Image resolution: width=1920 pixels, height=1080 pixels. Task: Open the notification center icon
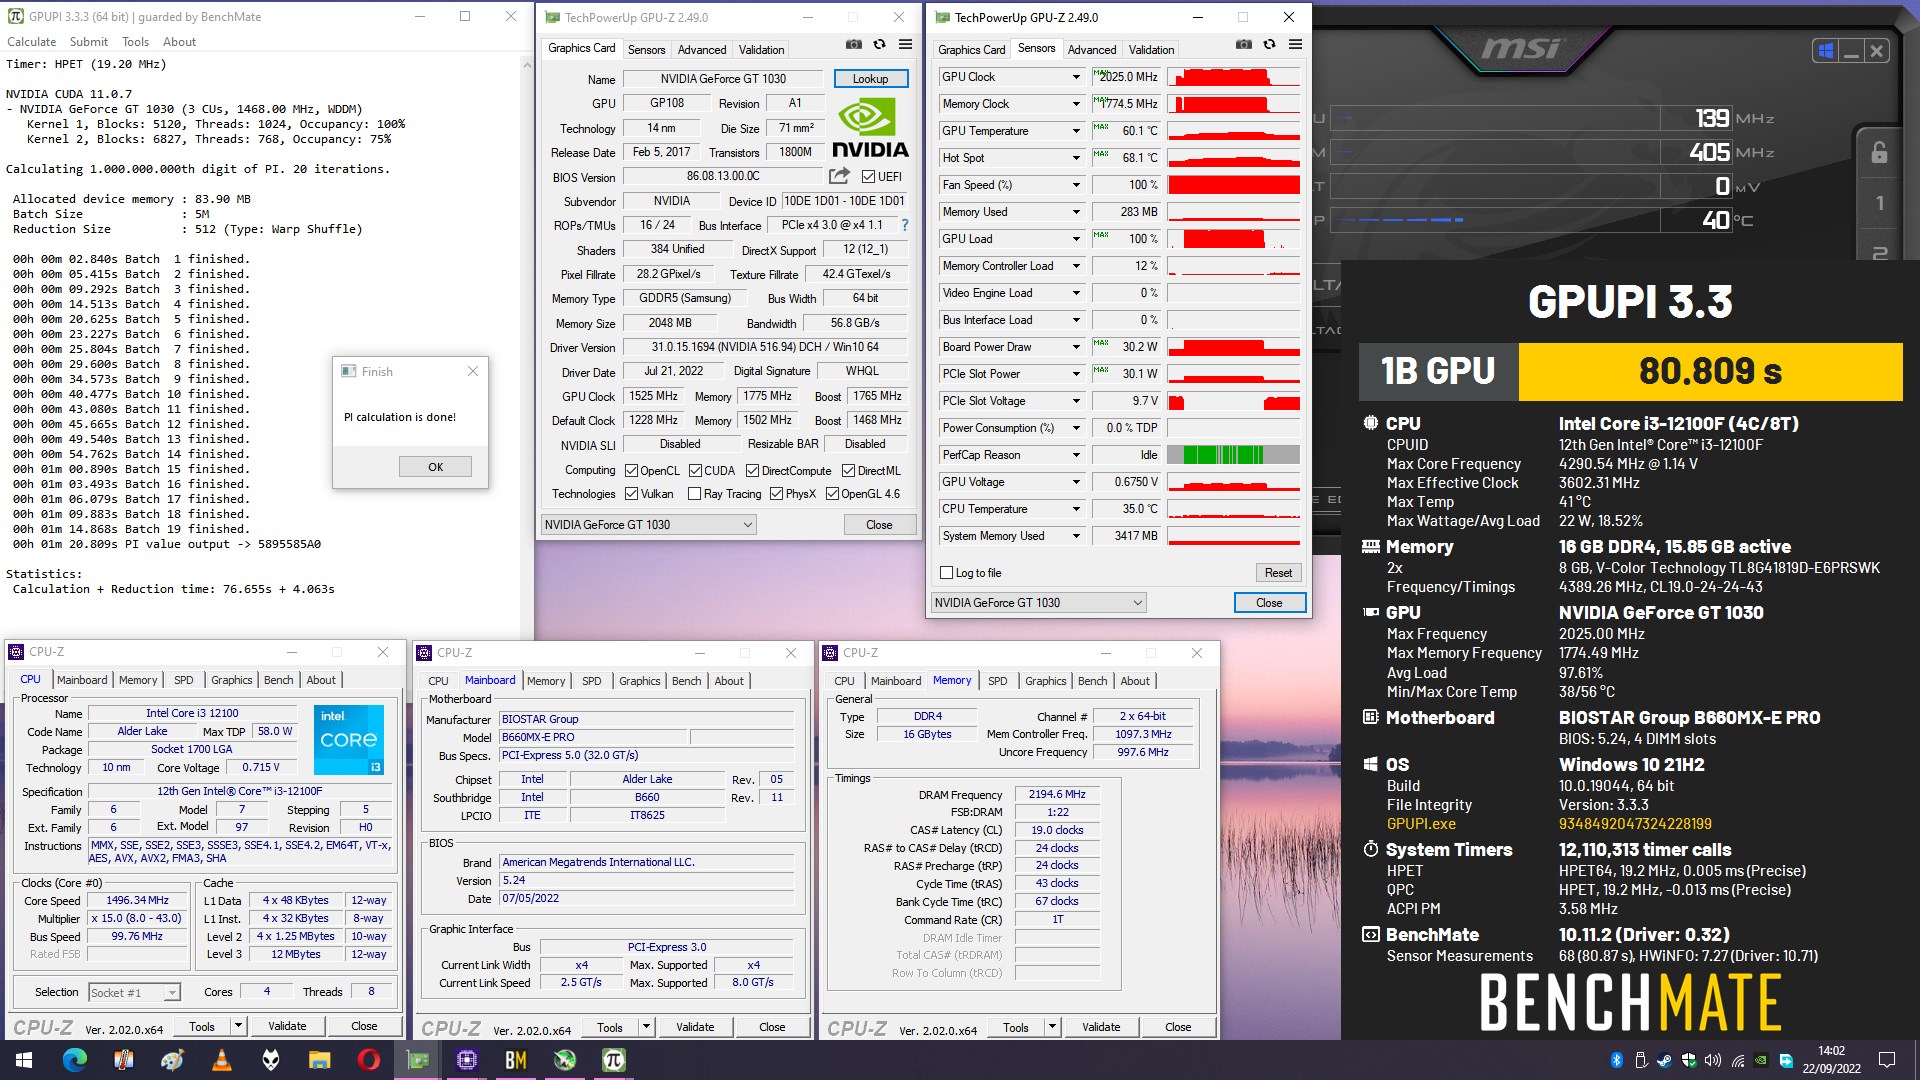[1887, 1060]
